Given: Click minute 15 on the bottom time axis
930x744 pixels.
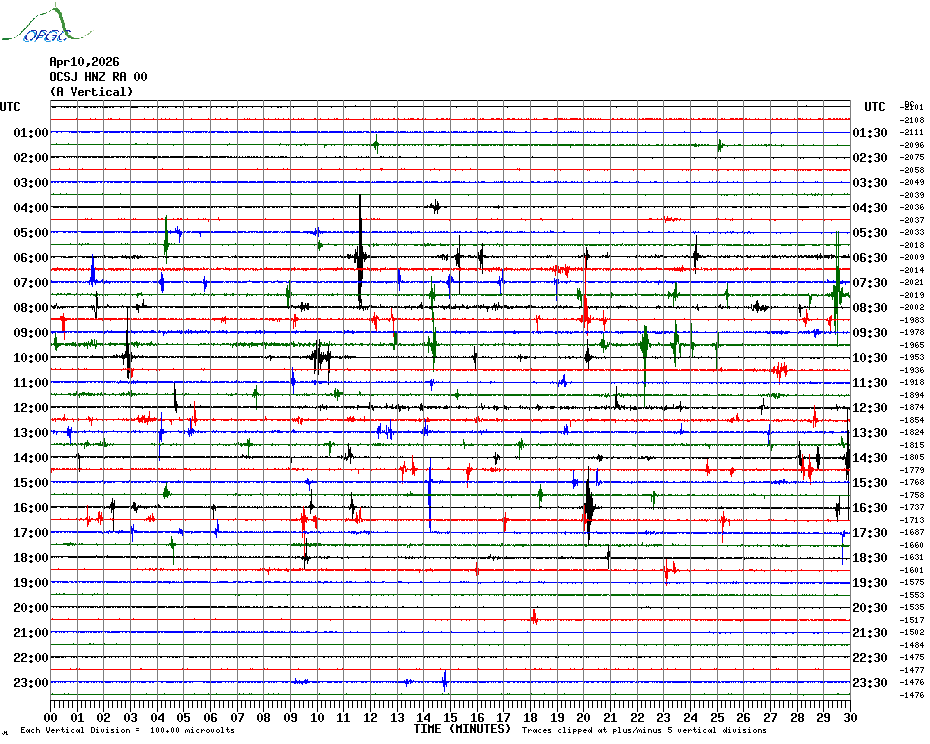Looking at the screenshot, I should [450, 717].
